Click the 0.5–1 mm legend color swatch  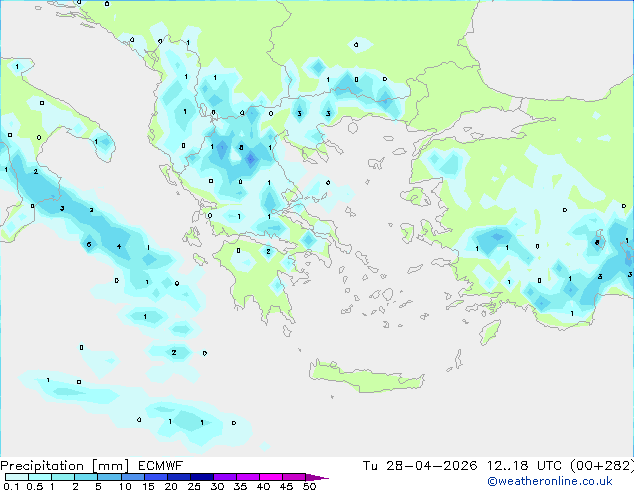pos(40,477)
